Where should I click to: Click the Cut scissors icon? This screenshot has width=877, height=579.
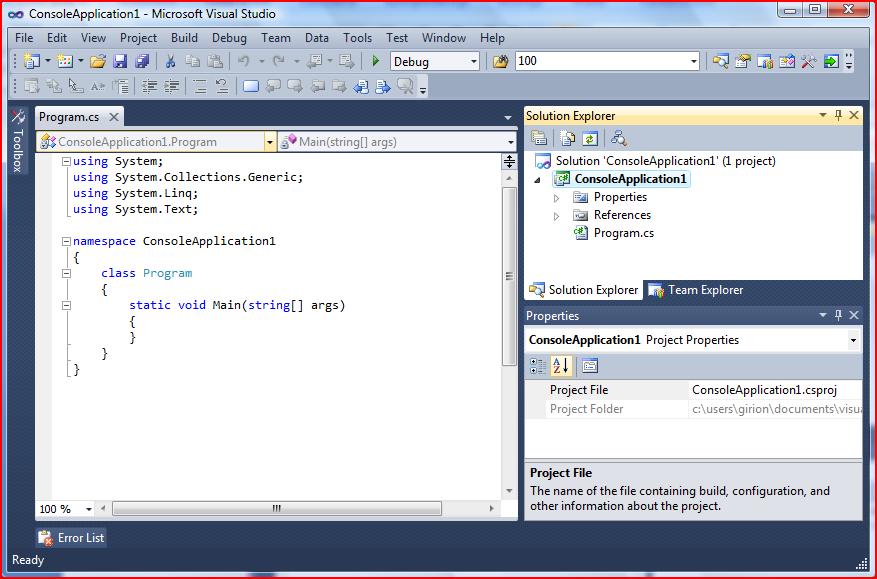tap(171, 61)
